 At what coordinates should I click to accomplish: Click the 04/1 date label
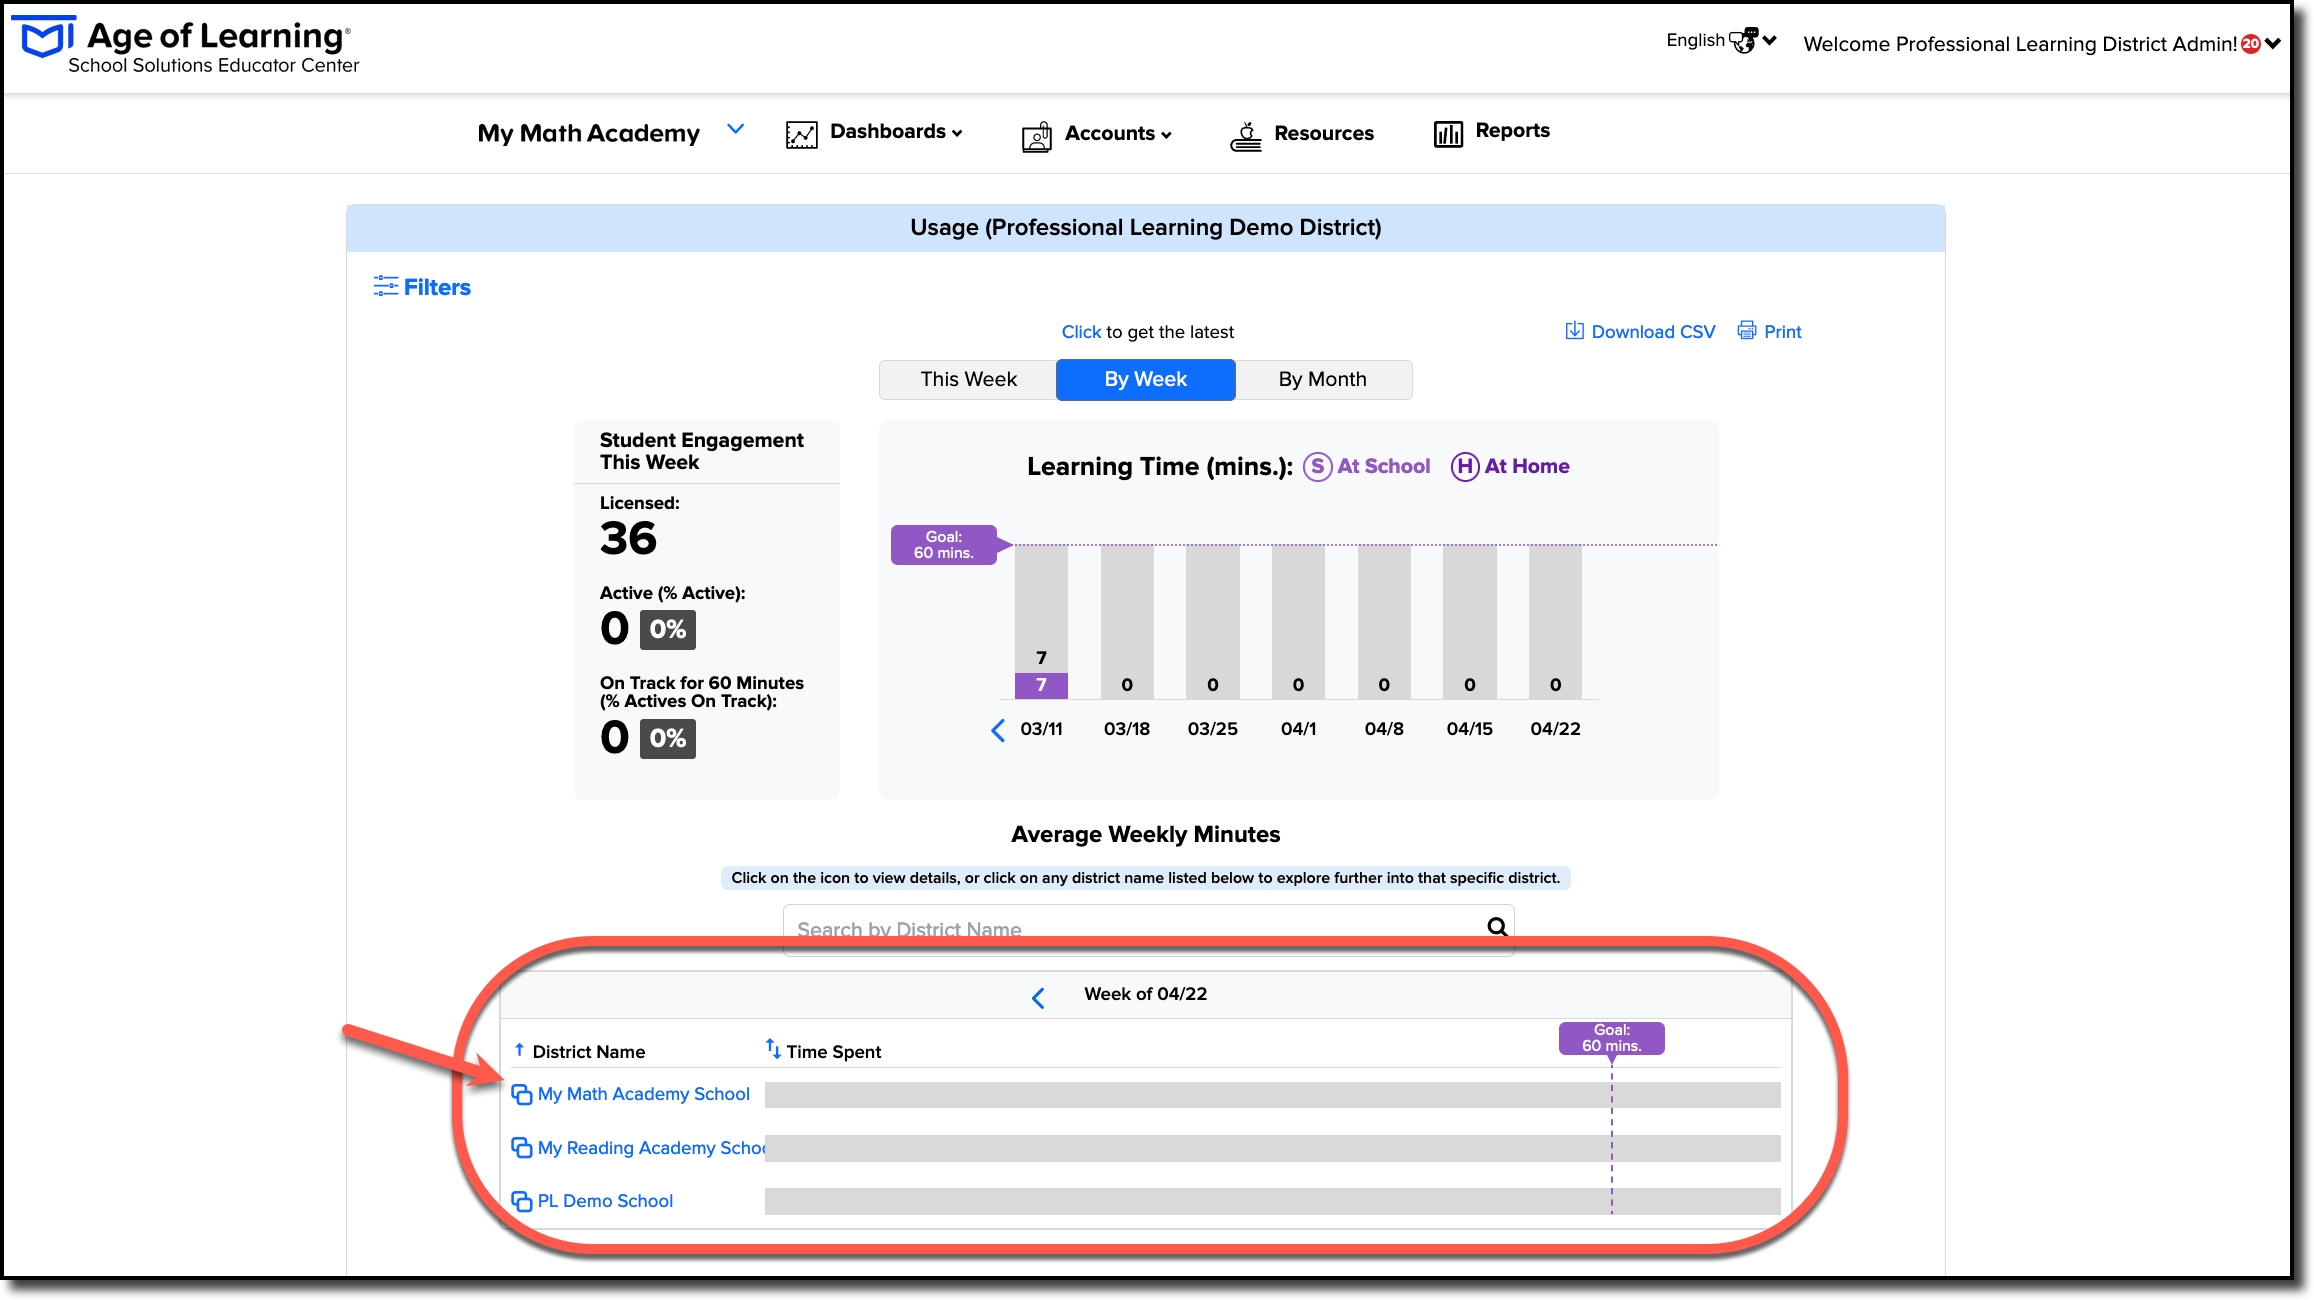1298,729
